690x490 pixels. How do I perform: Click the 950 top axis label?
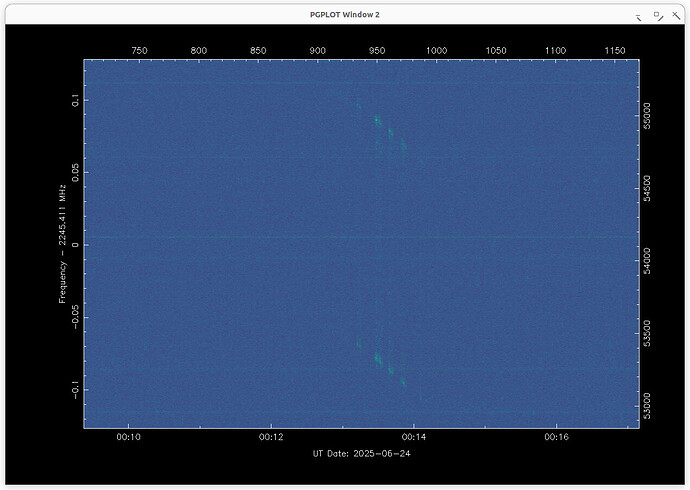377,51
